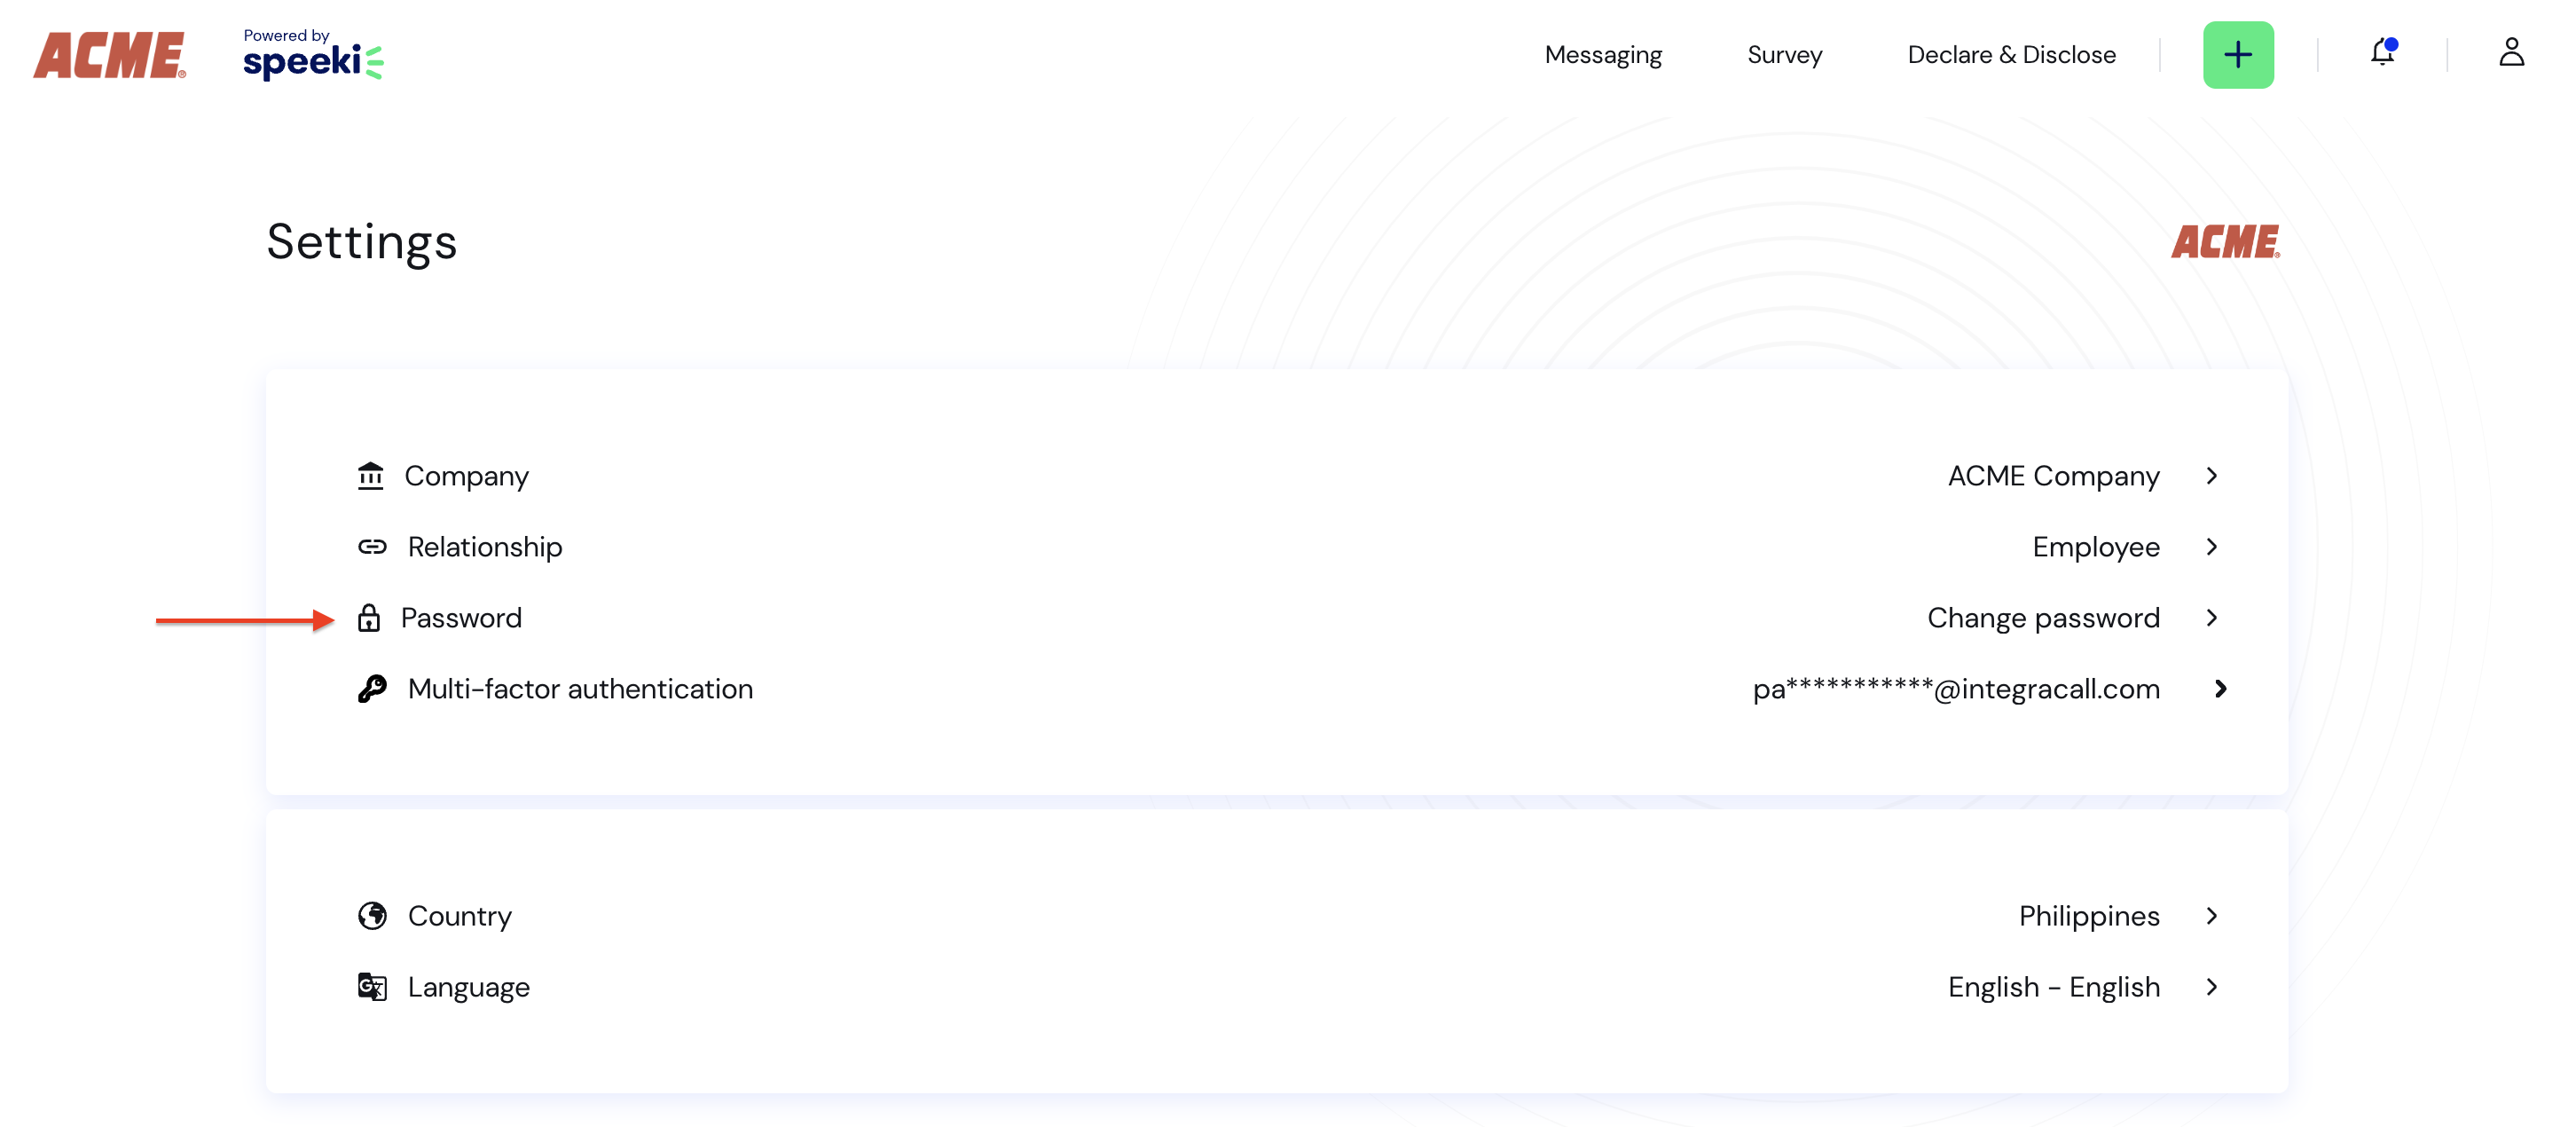Viewport: 2576px width, 1127px height.
Task: Expand the ACME Company chevron
Action: coord(2211,476)
